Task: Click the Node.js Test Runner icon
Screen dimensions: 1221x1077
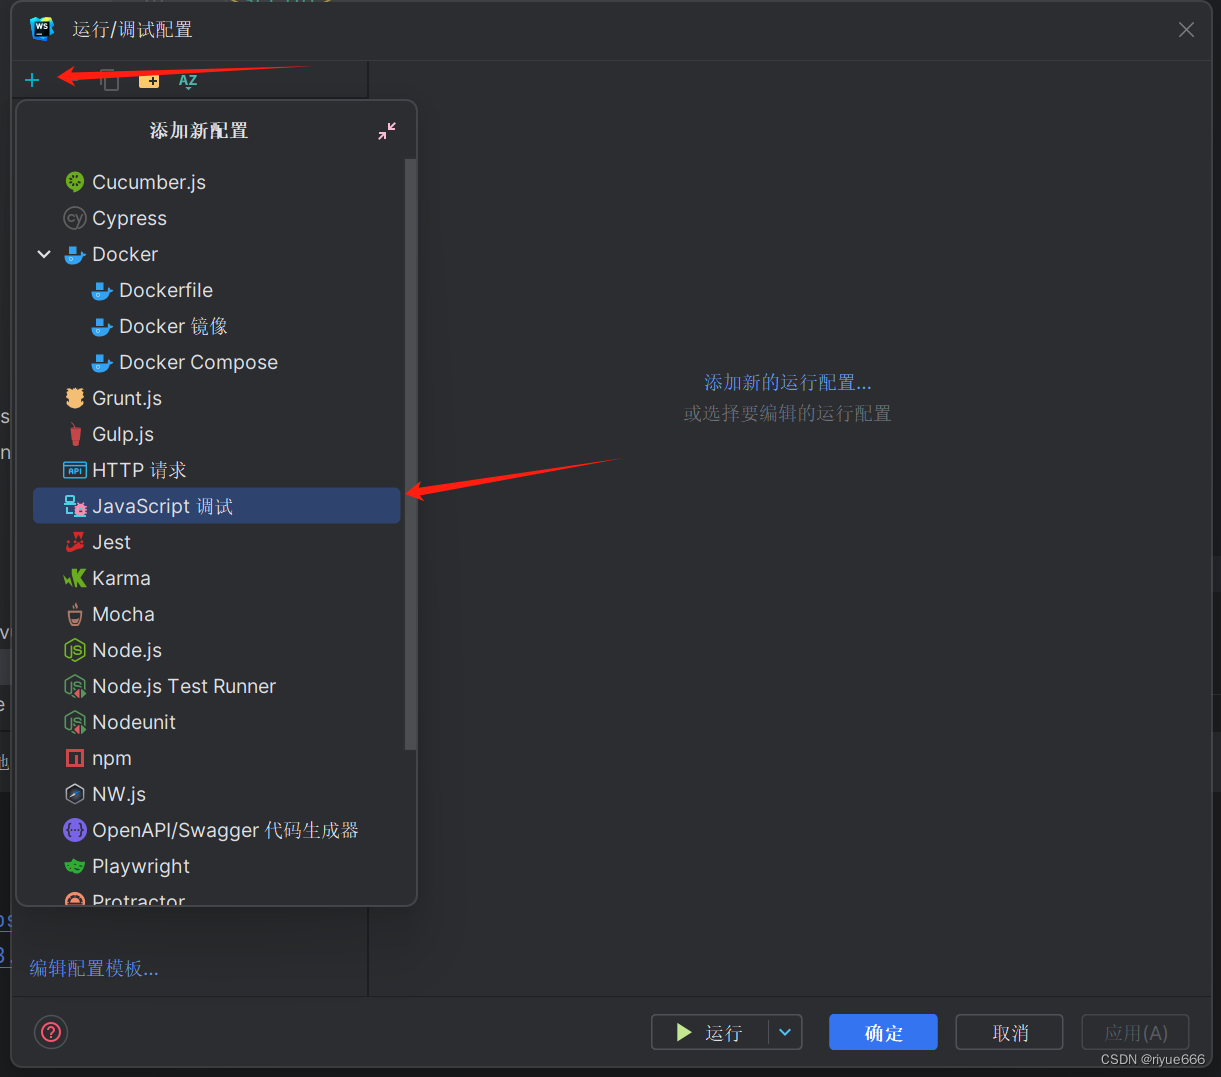Action: coord(75,686)
